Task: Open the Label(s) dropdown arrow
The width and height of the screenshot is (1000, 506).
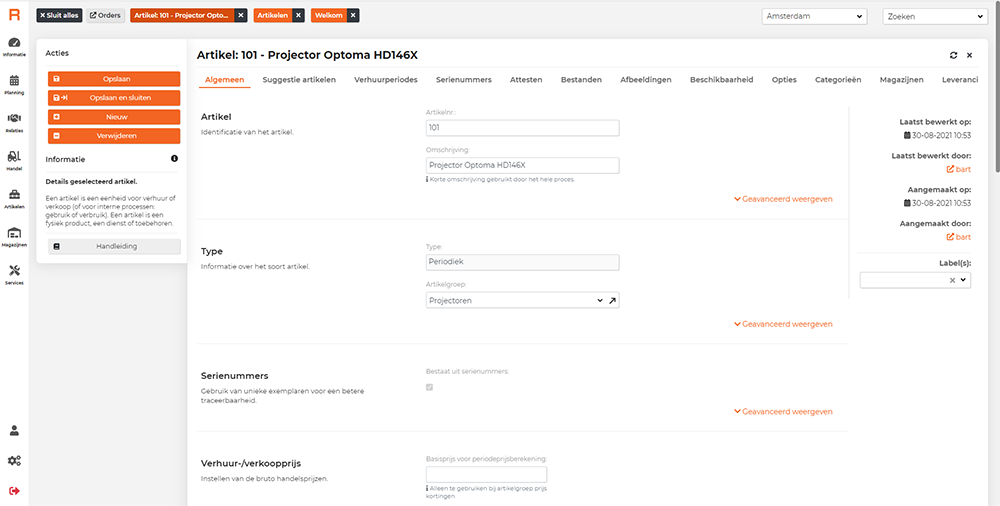Action: coord(963,280)
